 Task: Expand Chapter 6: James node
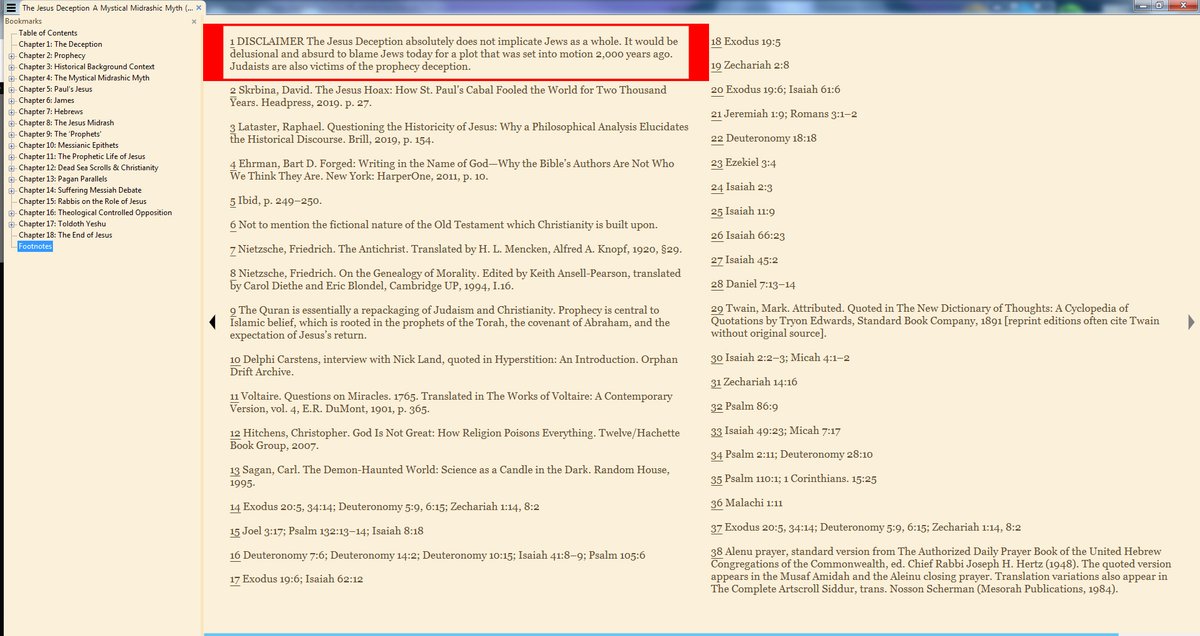pyautogui.click(x=12, y=100)
